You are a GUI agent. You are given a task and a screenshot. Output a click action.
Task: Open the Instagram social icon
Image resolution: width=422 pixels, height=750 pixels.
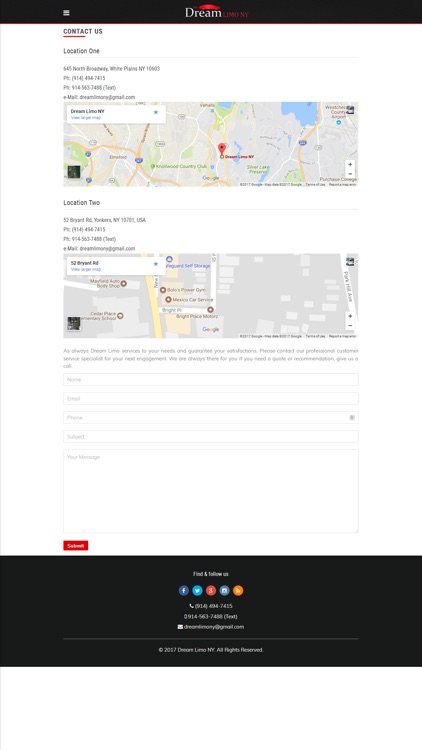(224, 591)
